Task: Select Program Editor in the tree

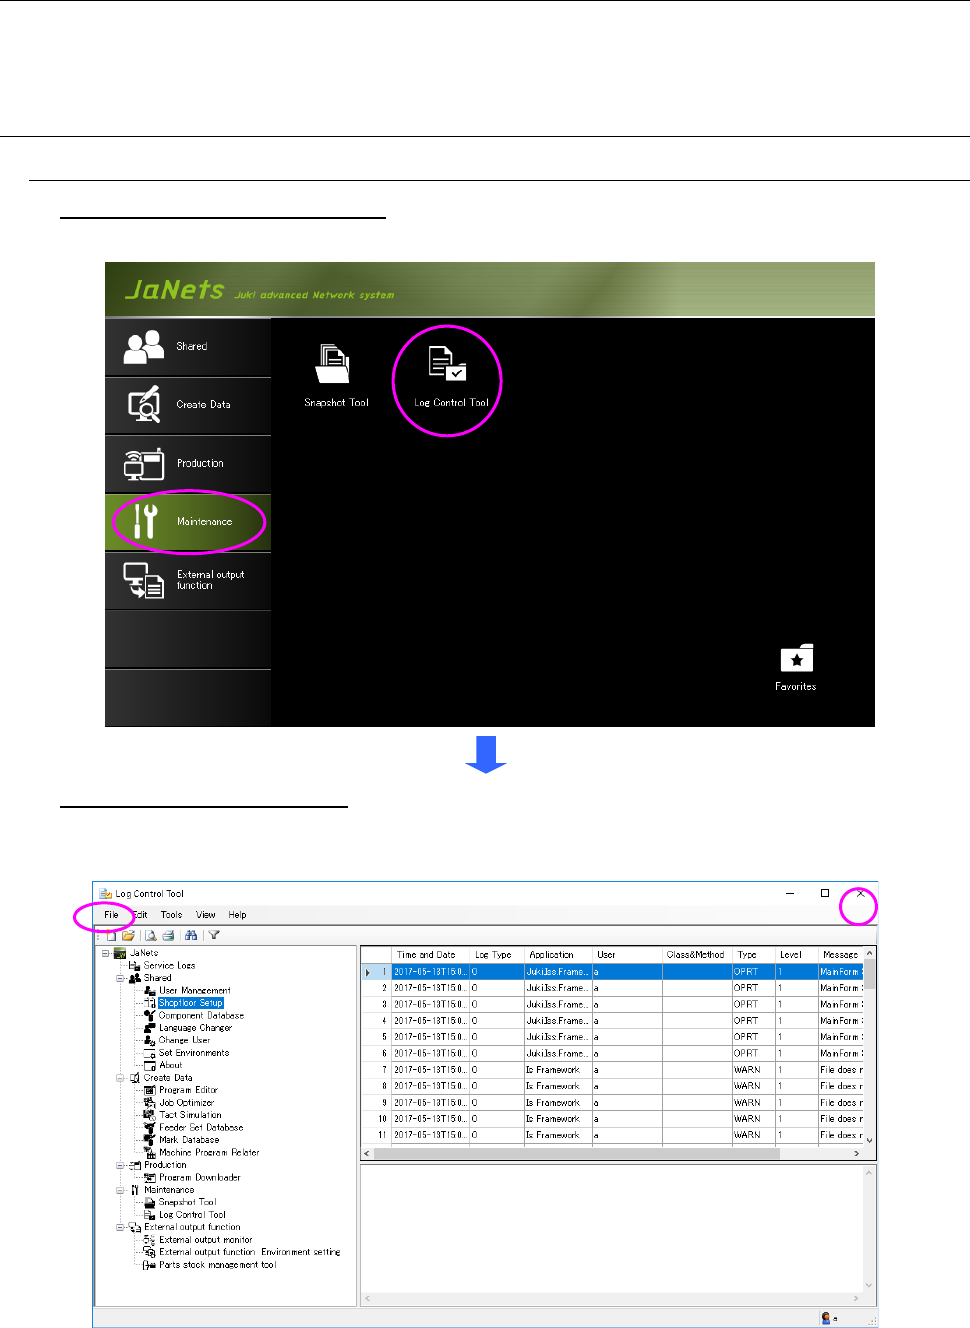Action: pos(188,1090)
